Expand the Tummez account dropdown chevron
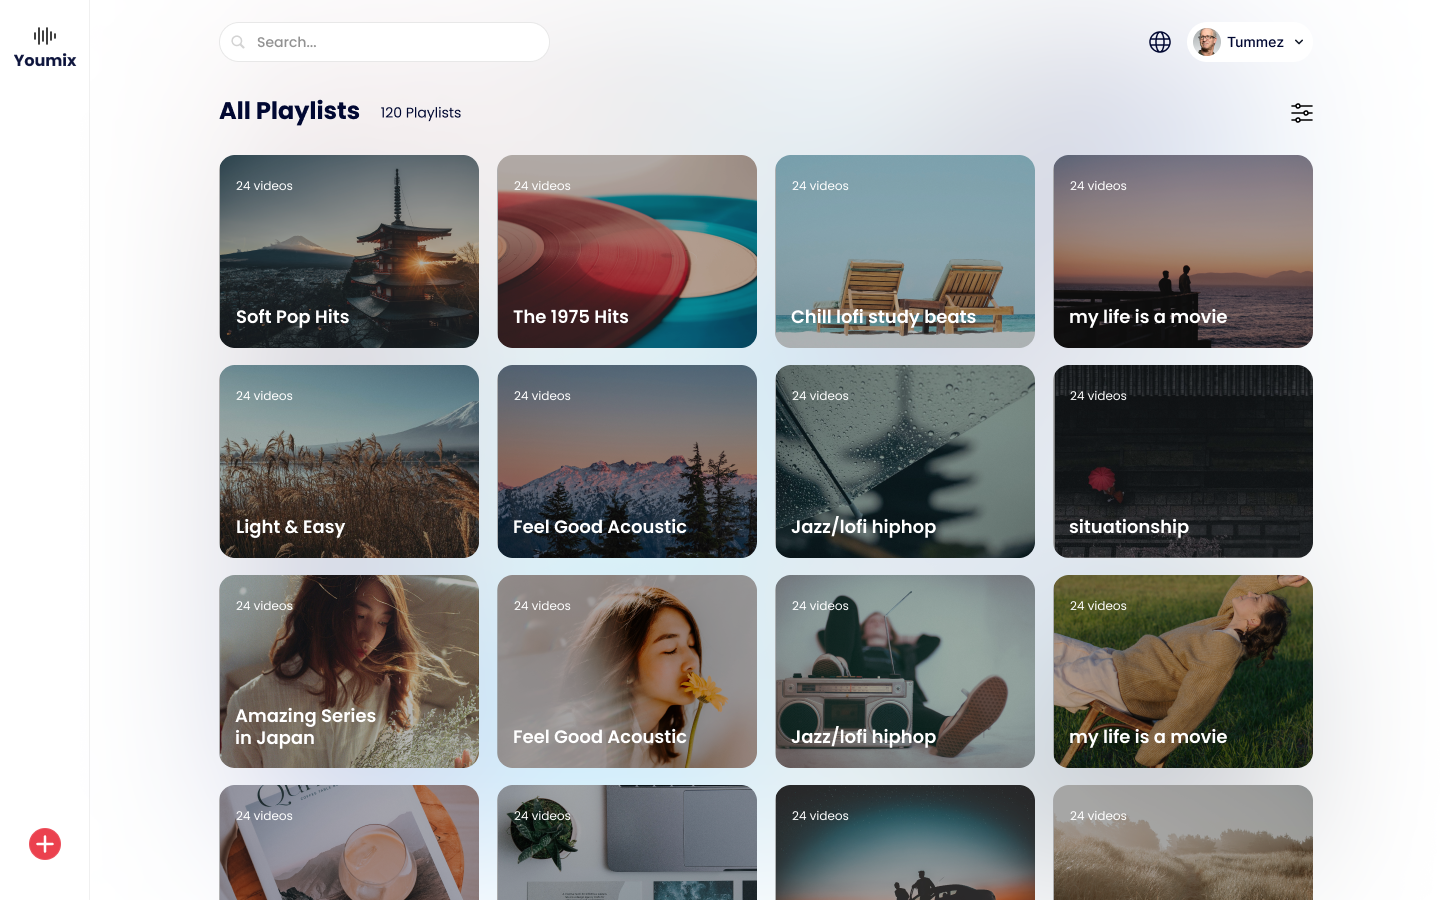1440x900 pixels. pos(1299,42)
